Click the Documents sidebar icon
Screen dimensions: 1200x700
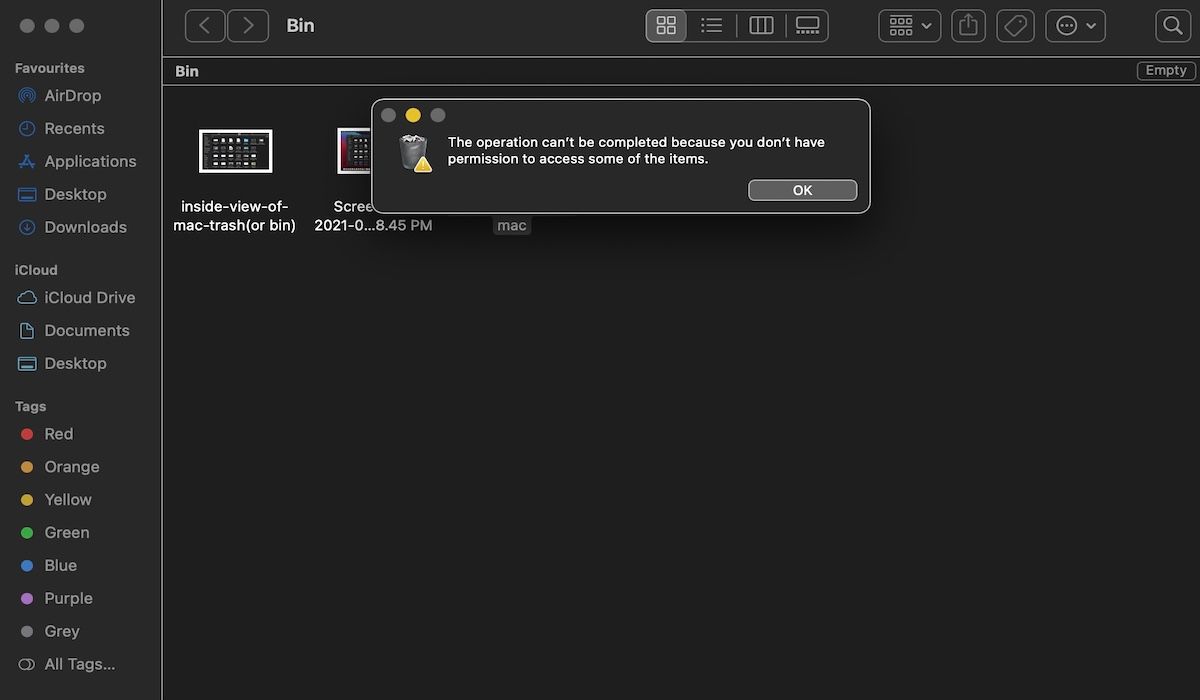tap(27, 331)
